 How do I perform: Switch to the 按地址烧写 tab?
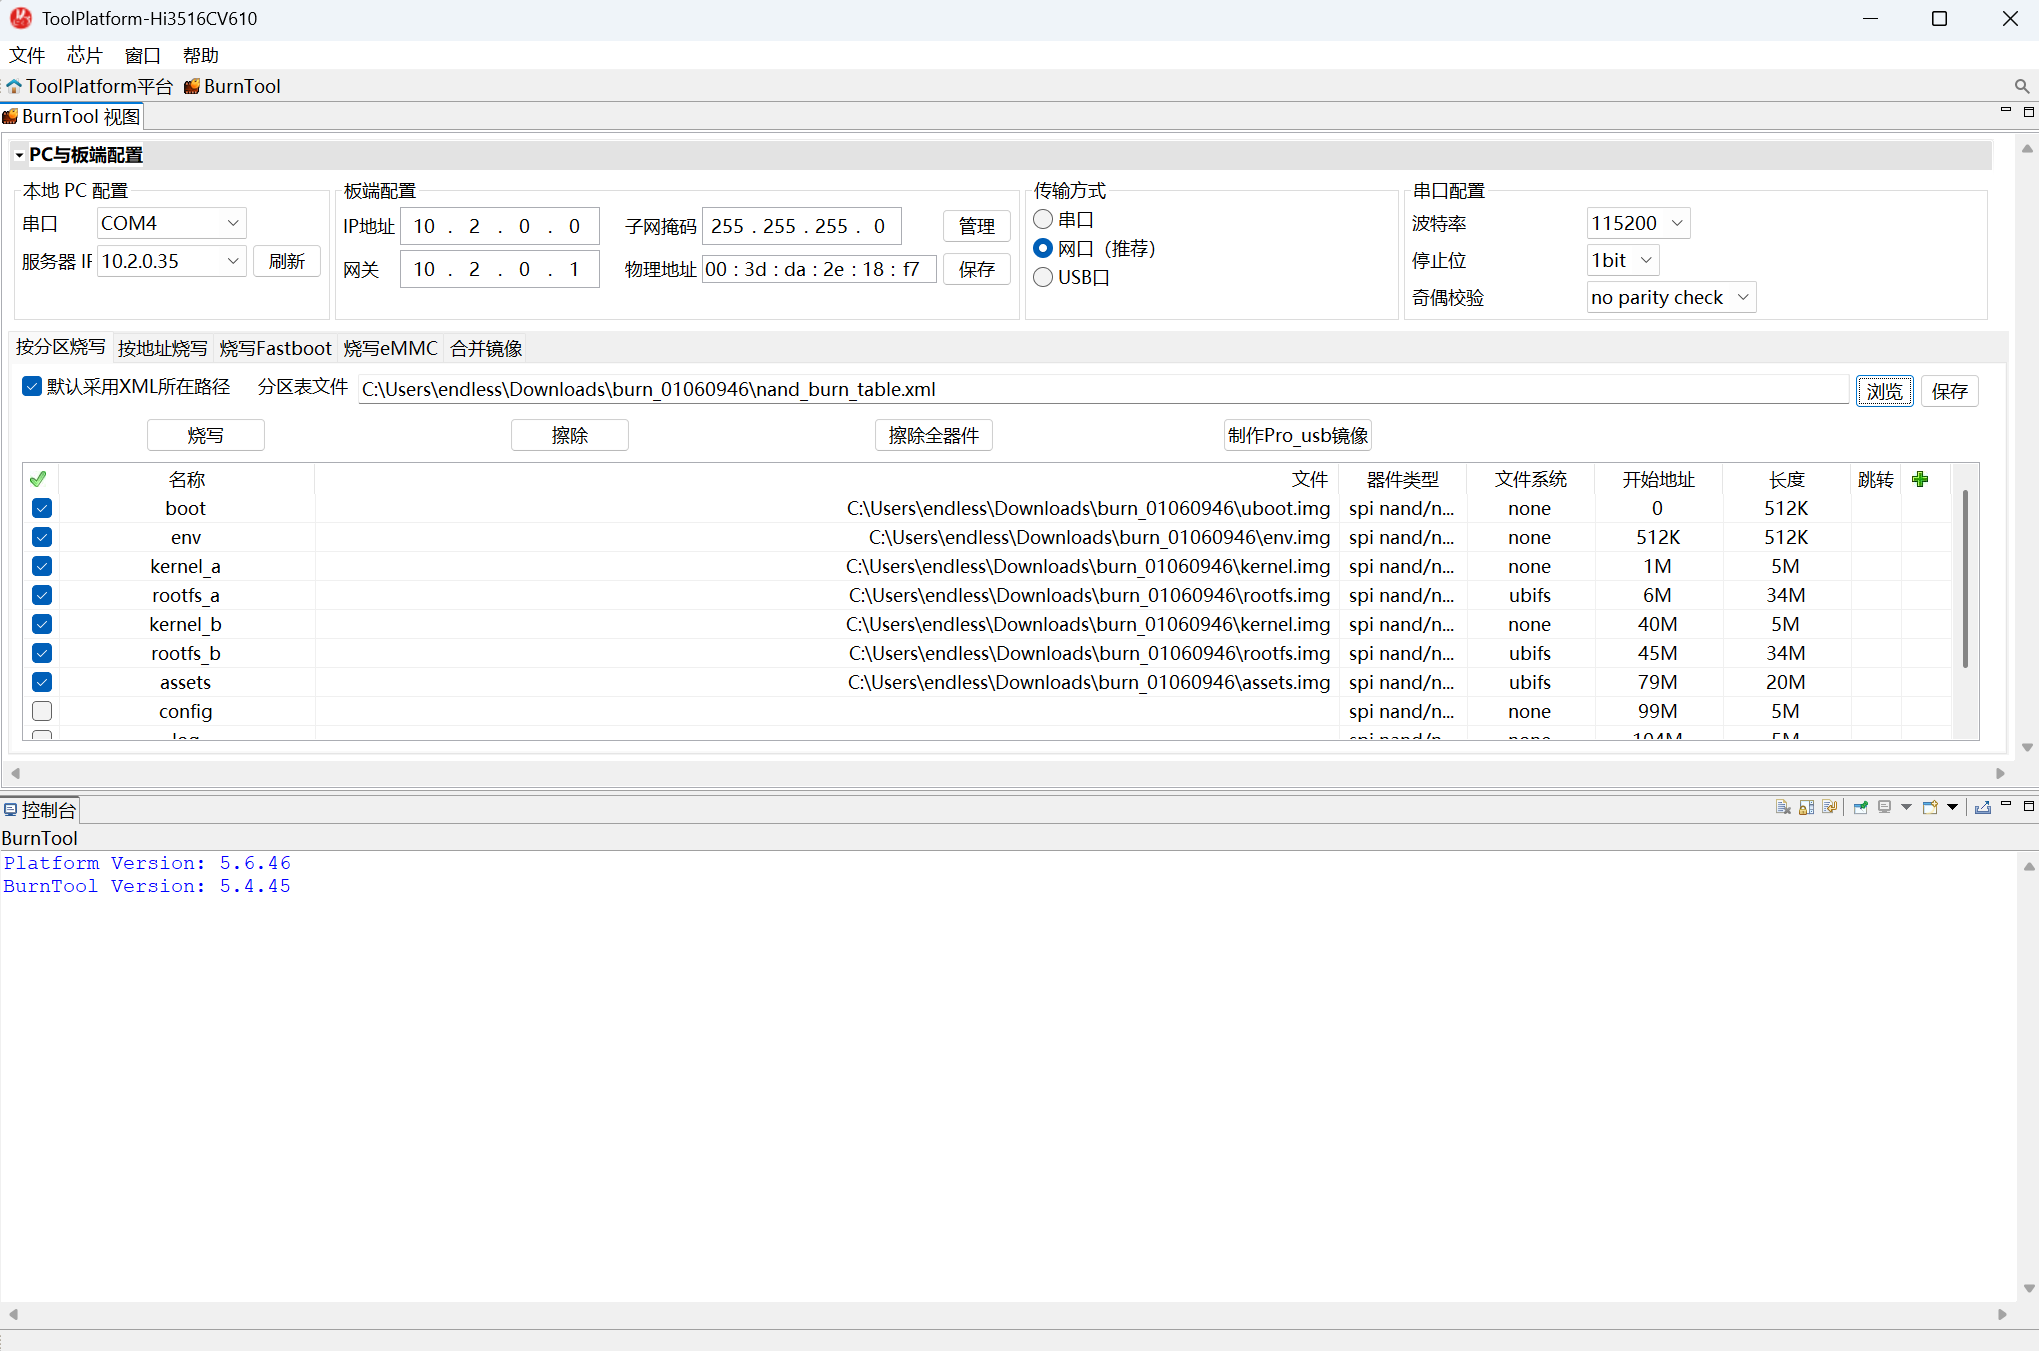click(x=162, y=348)
